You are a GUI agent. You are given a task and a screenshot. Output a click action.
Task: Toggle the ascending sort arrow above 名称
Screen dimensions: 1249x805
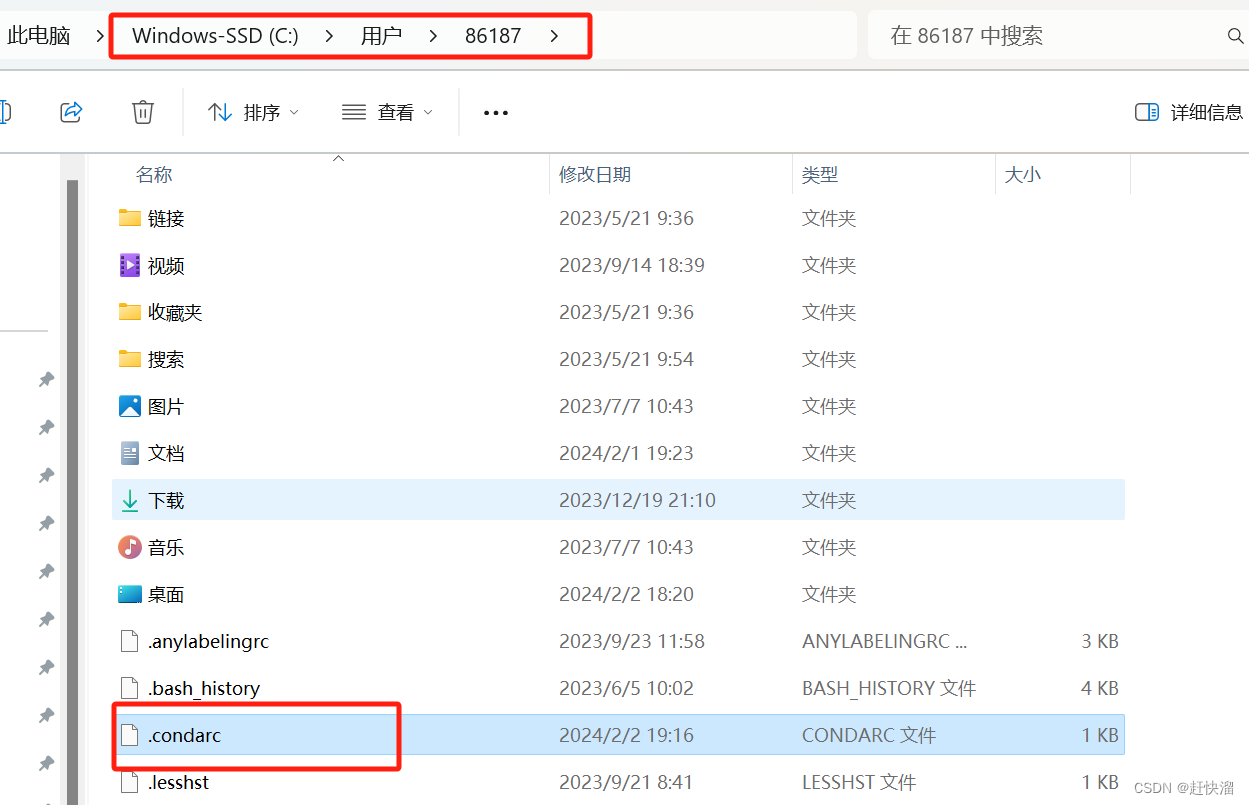(x=338, y=157)
